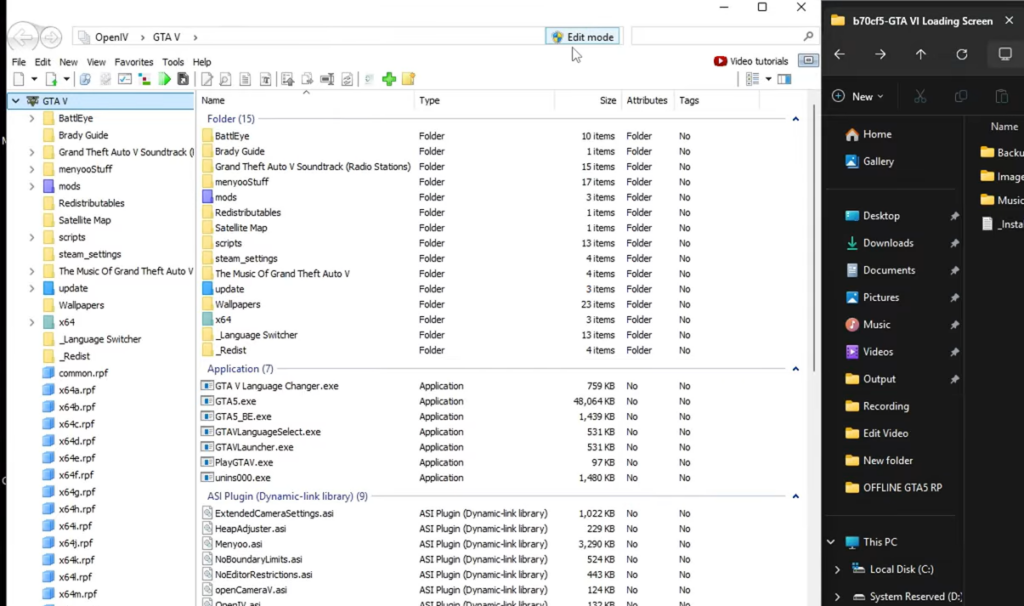Click OpenIV in the breadcrumb path

pyautogui.click(x=111, y=37)
